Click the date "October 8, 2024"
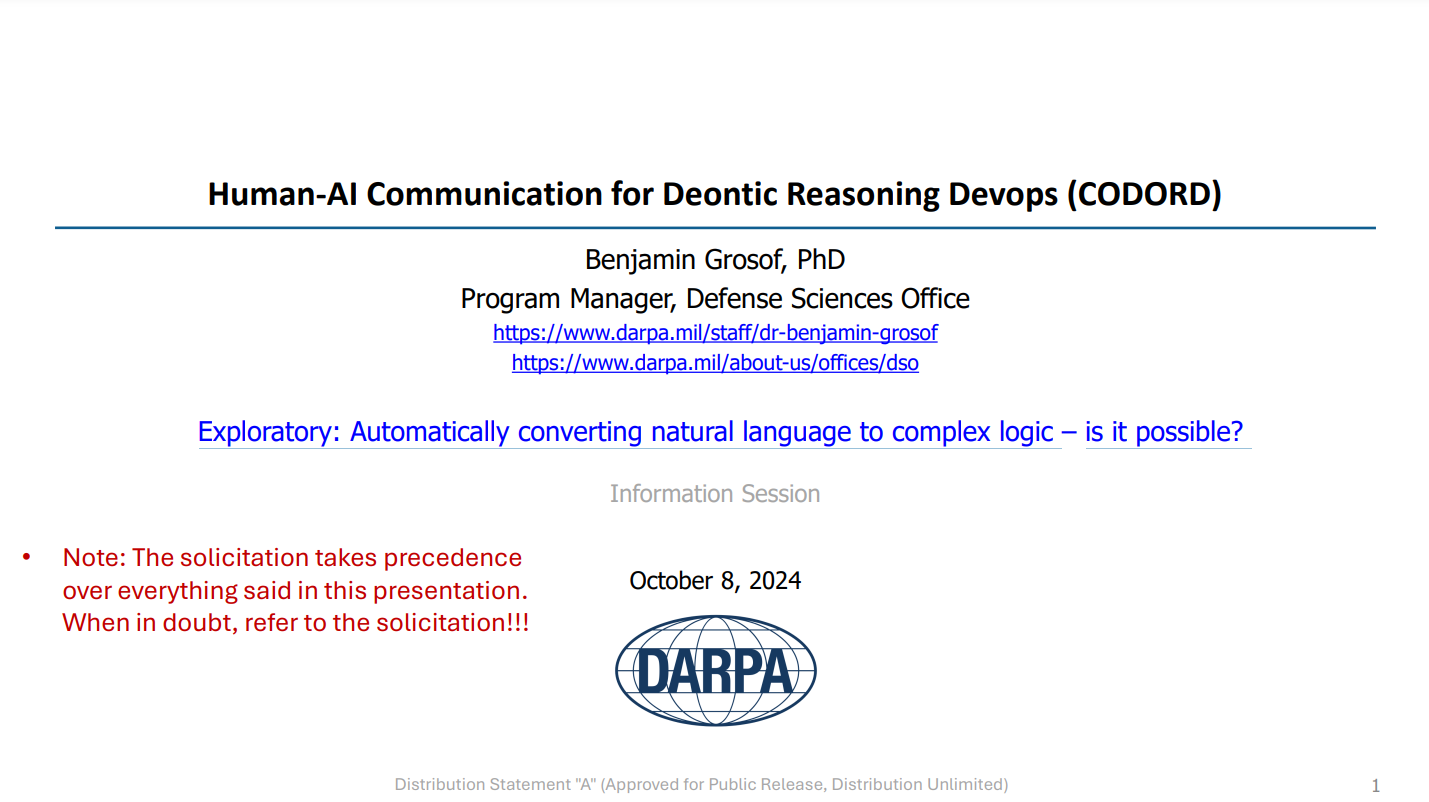This screenshot has height=802, width=1429. [715, 581]
